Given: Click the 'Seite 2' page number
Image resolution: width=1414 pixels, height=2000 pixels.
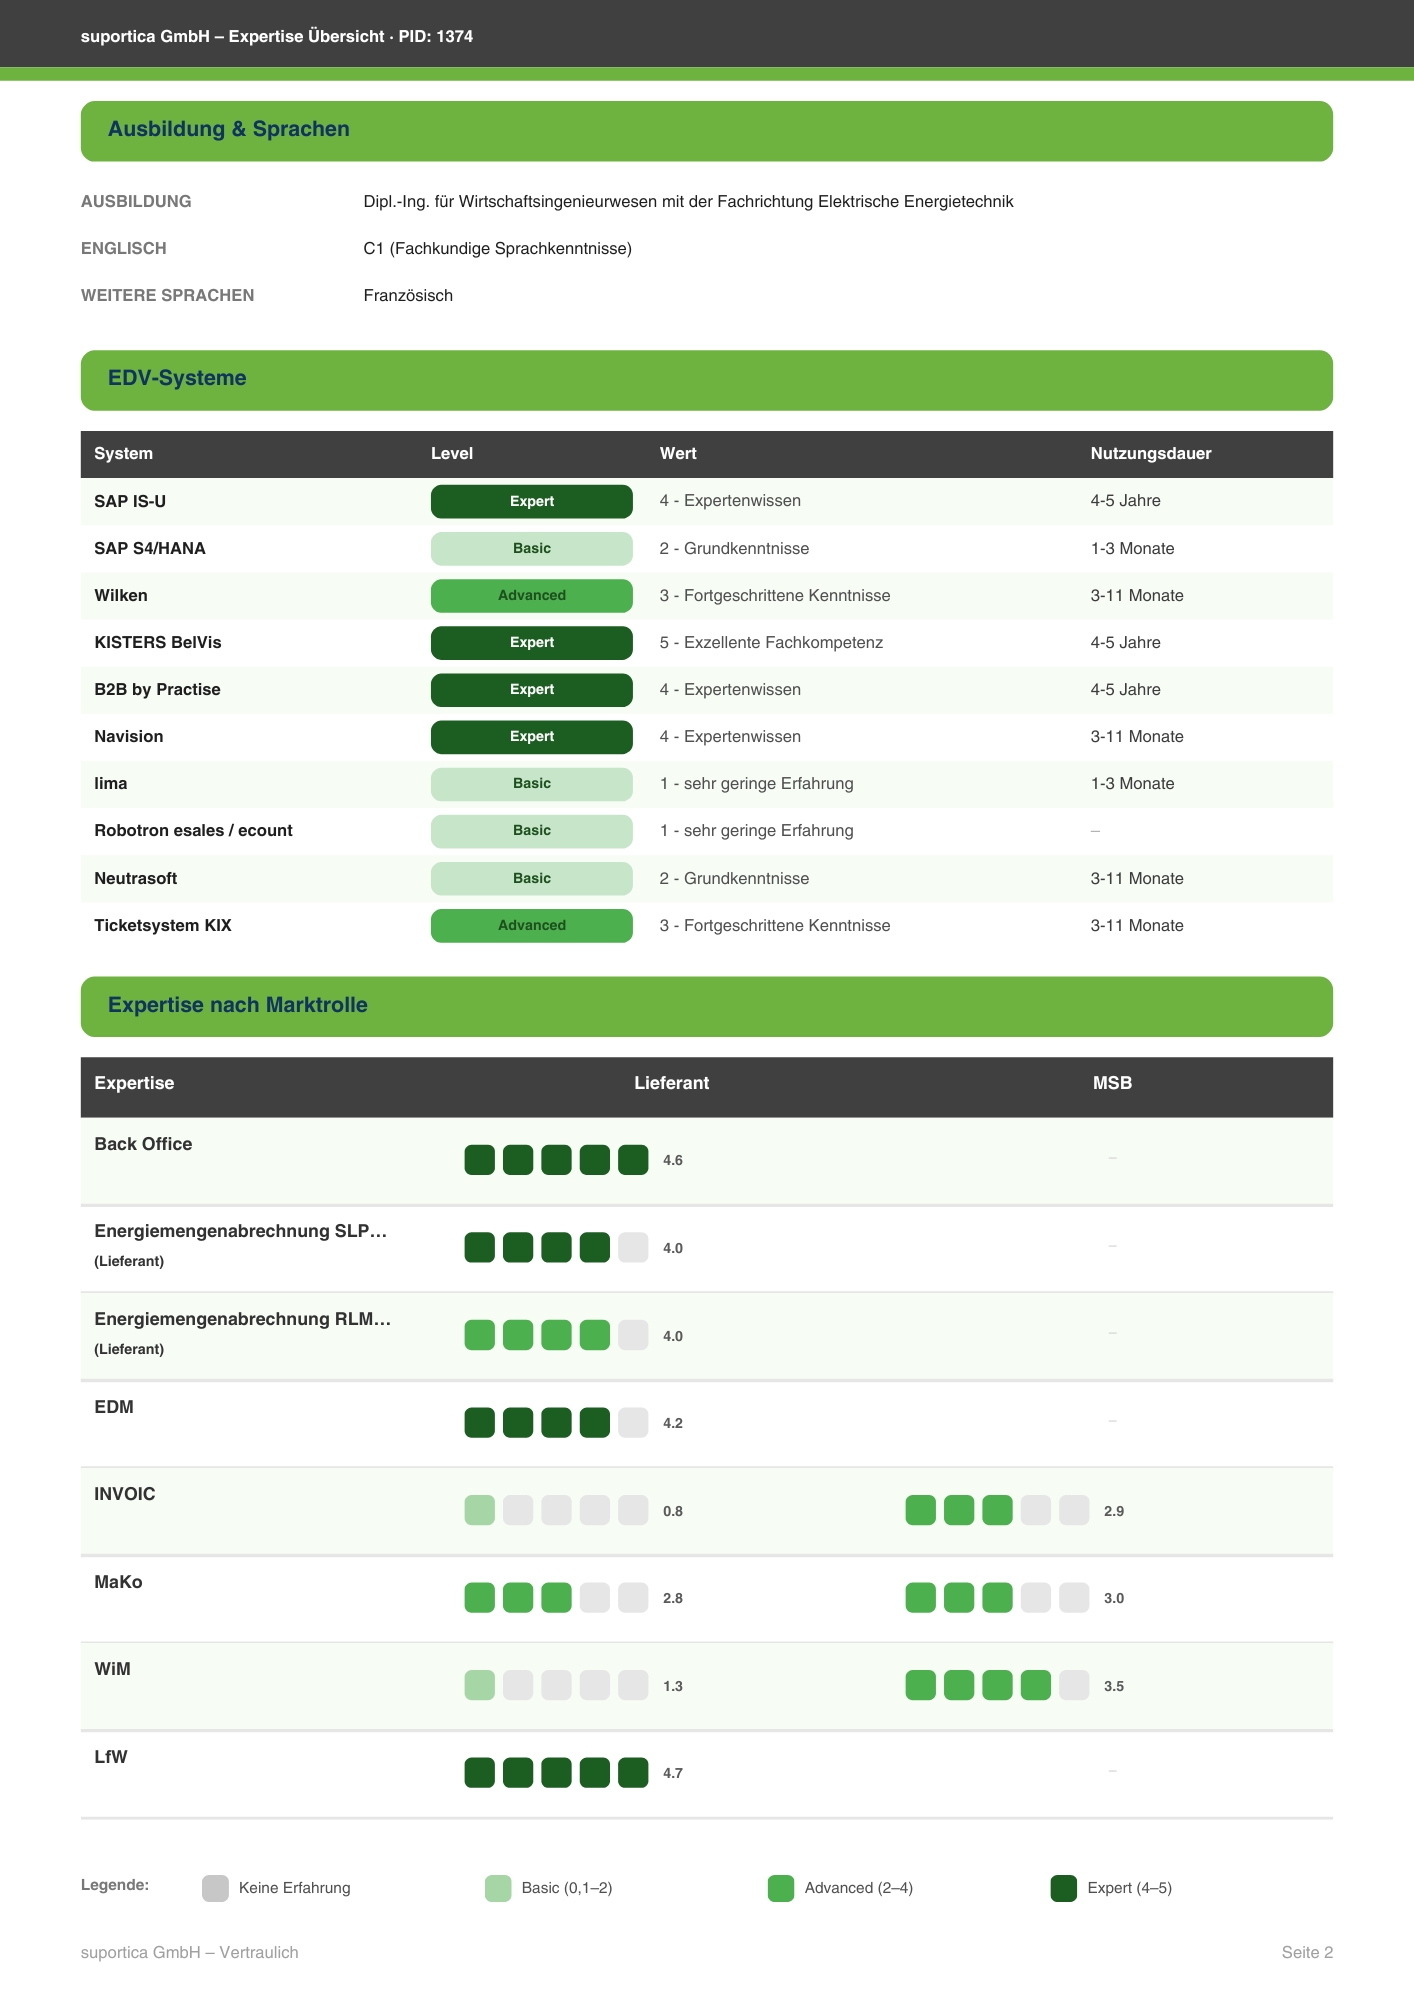Looking at the screenshot, I should (1307, 1952).
